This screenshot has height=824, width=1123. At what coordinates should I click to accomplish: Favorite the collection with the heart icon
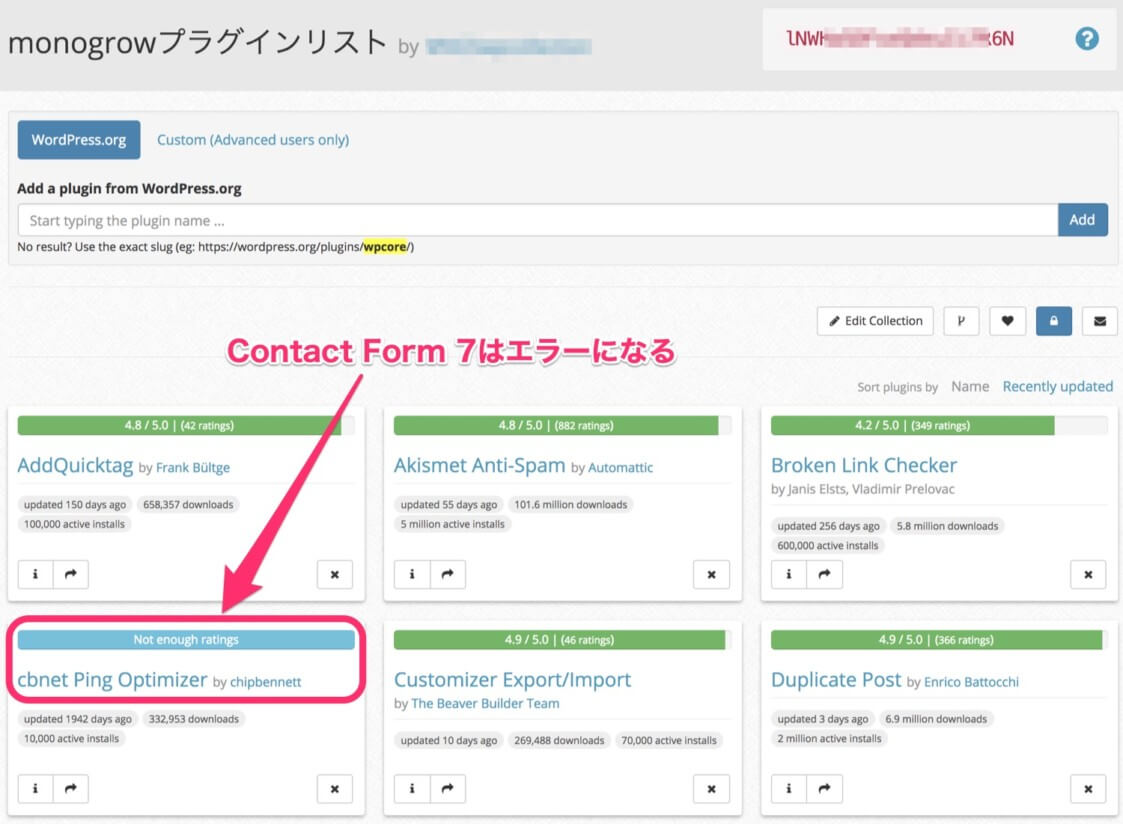1007,321
